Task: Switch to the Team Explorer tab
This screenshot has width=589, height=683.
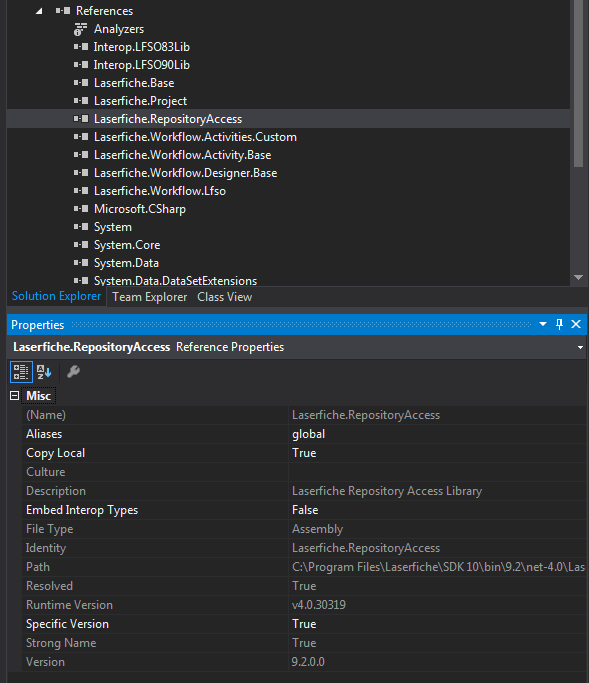Action: 149,297
